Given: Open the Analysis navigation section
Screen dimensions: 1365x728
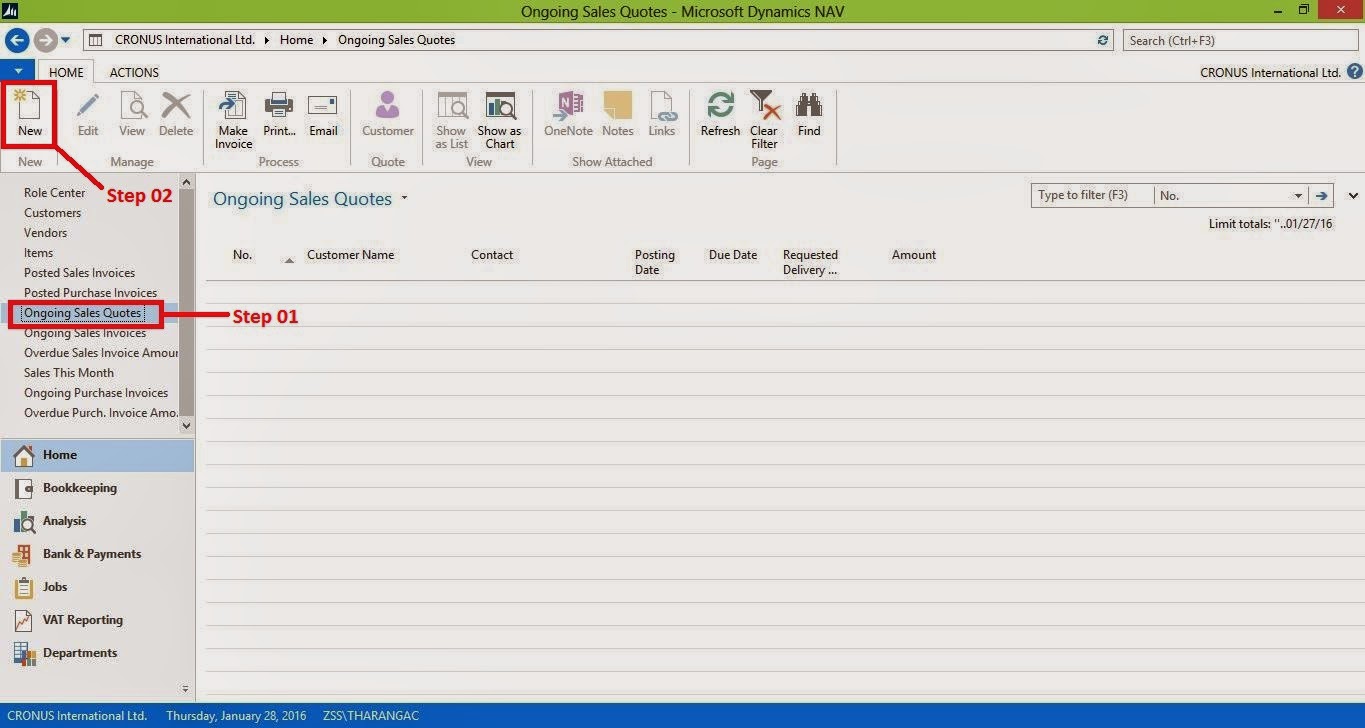Looking at the screenshot, I should point(97,521).
